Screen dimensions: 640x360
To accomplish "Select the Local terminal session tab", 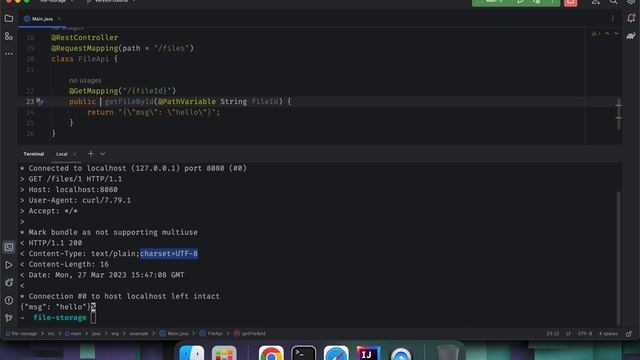I will click(x=62, y=154).
